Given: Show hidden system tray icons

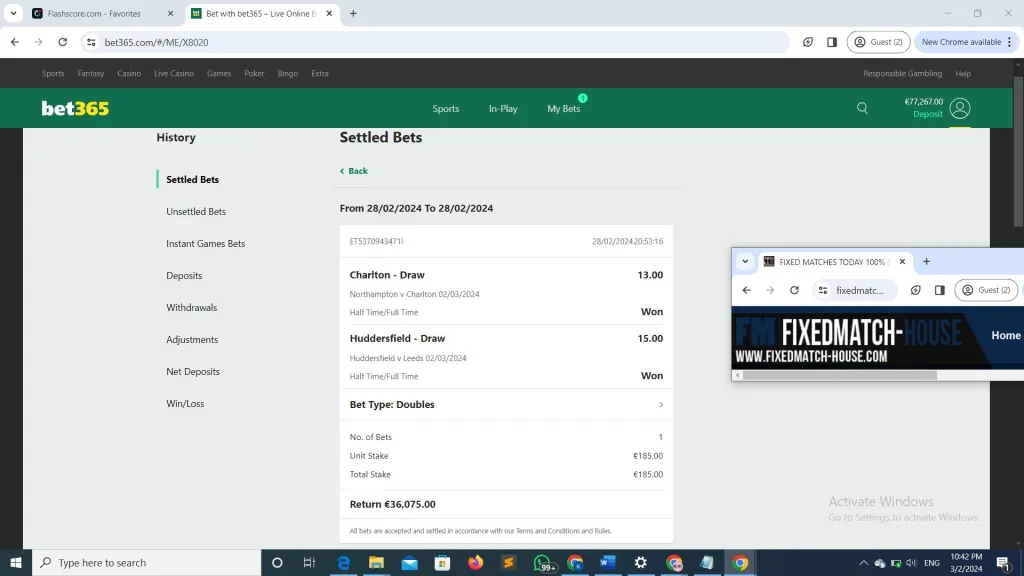Looking at the screenshot, I should (x=863, y=563).
